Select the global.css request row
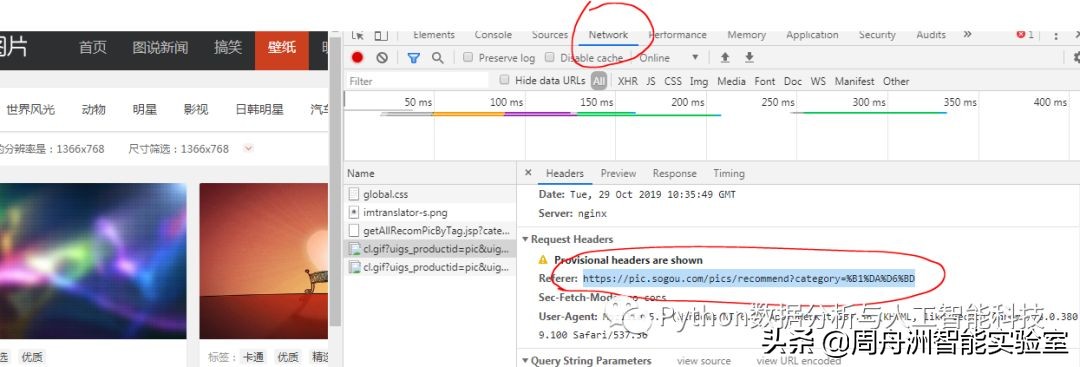1080x367 pixels. pyautogui.click(x=430, y=194)
